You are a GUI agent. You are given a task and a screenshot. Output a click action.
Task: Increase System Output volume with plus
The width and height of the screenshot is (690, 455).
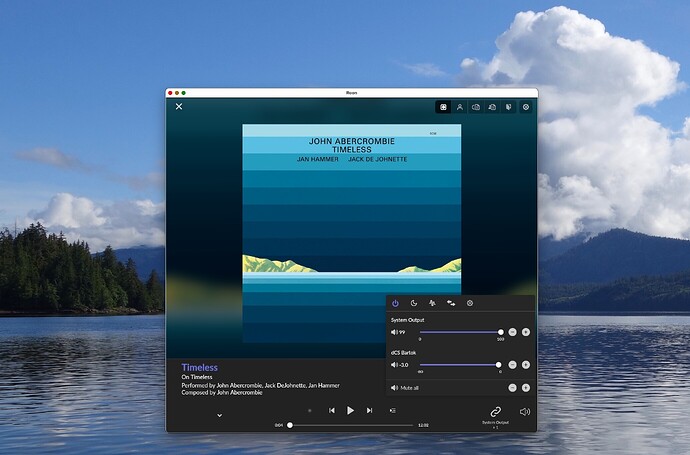(x=525, y=332)
